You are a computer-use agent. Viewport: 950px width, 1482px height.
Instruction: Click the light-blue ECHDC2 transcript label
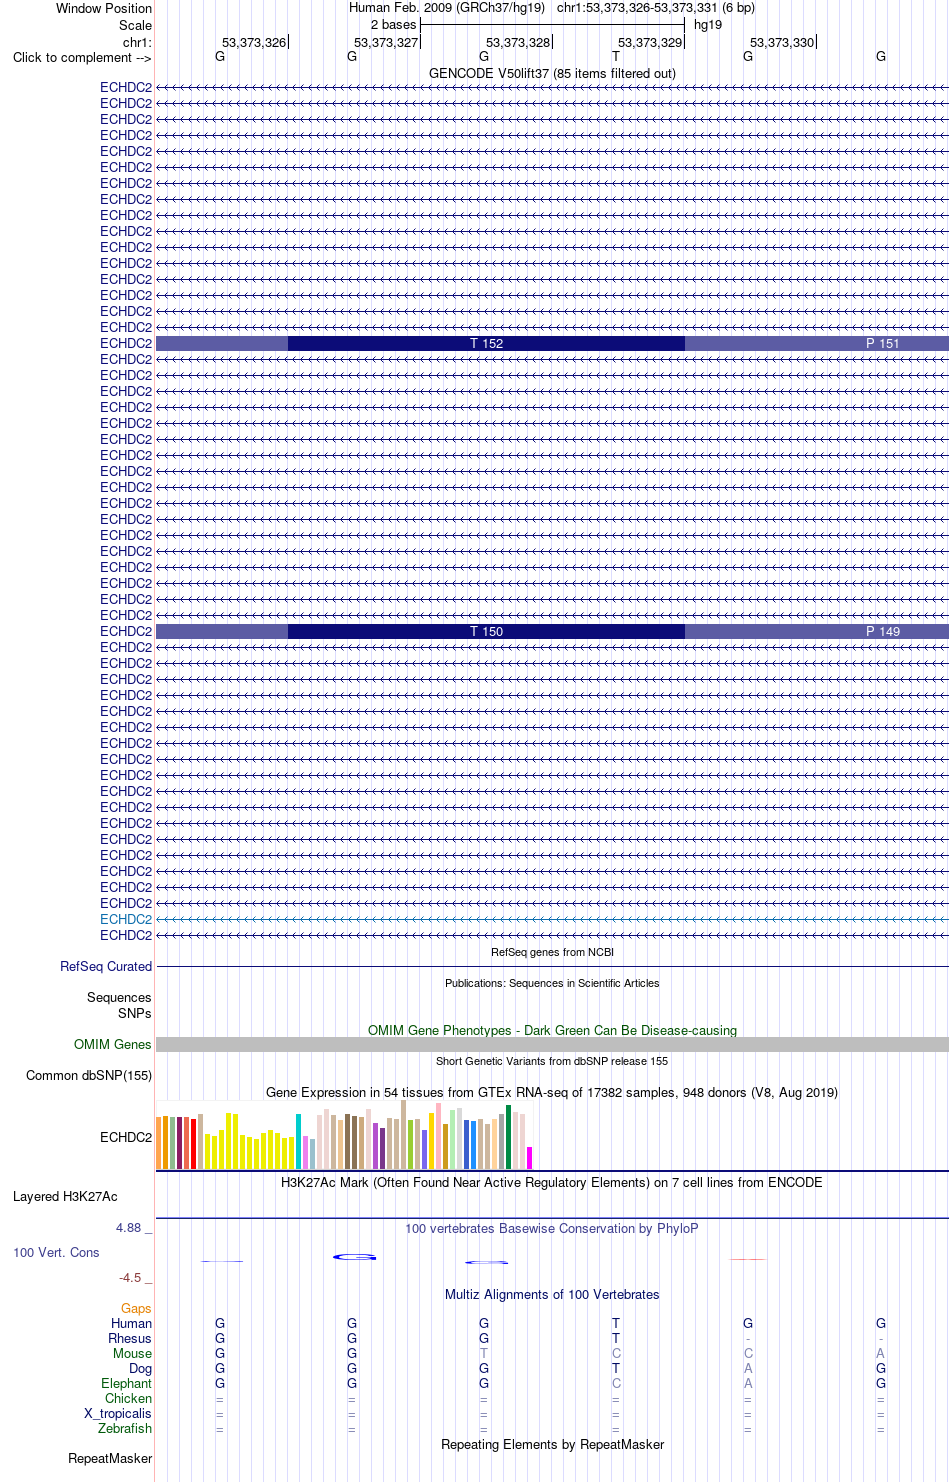pos(126,919)
